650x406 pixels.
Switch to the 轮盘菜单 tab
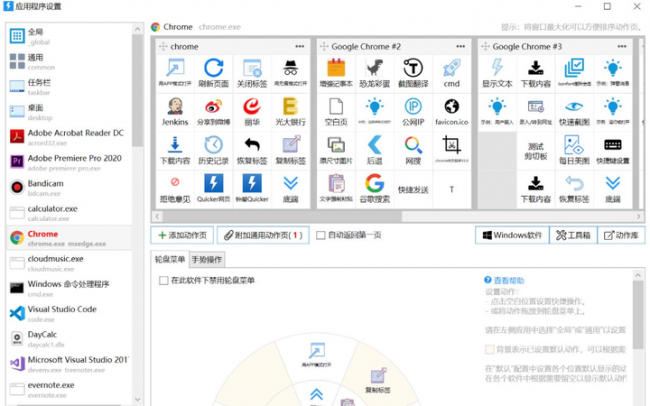pos(170,259)
